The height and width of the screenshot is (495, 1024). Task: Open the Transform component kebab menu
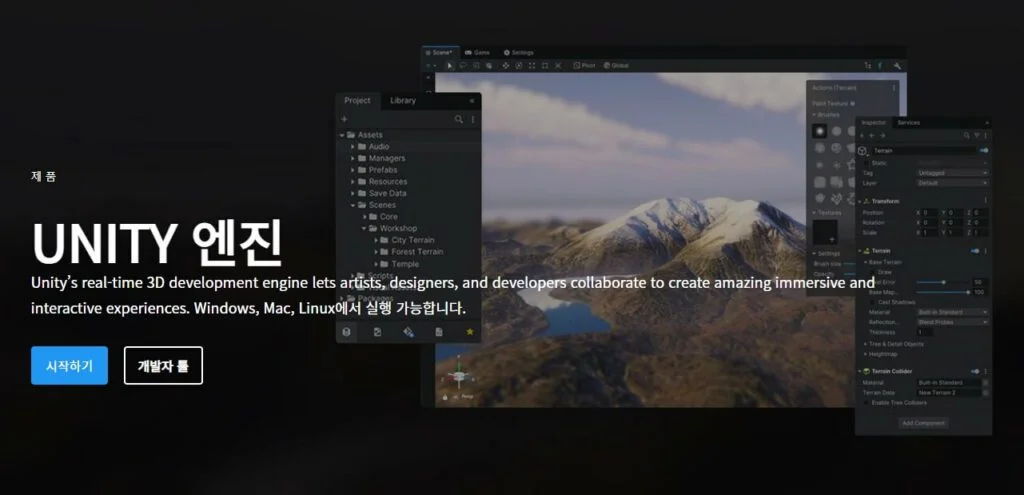(985, 200)
